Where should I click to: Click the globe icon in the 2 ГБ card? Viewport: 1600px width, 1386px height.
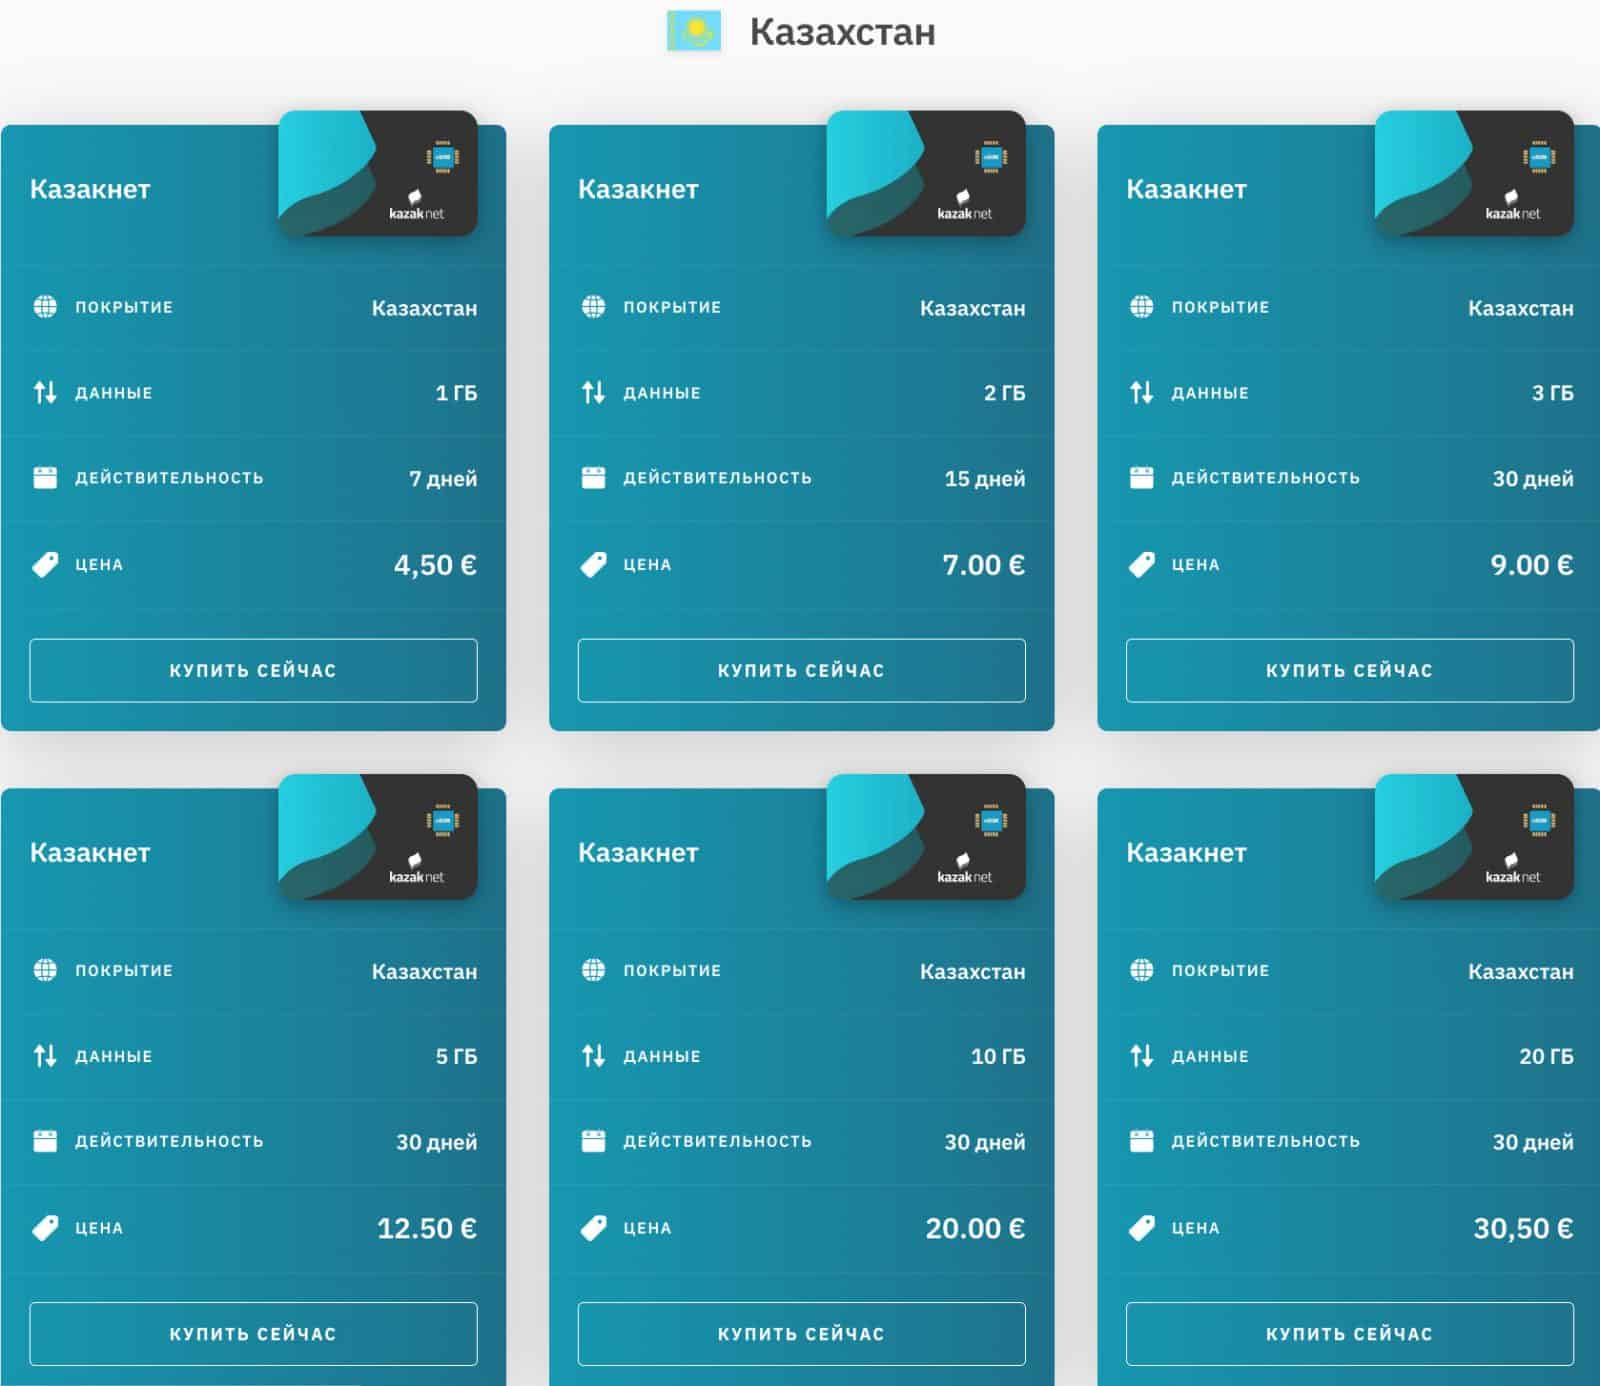pyautogui.click(x=593, y=306)
